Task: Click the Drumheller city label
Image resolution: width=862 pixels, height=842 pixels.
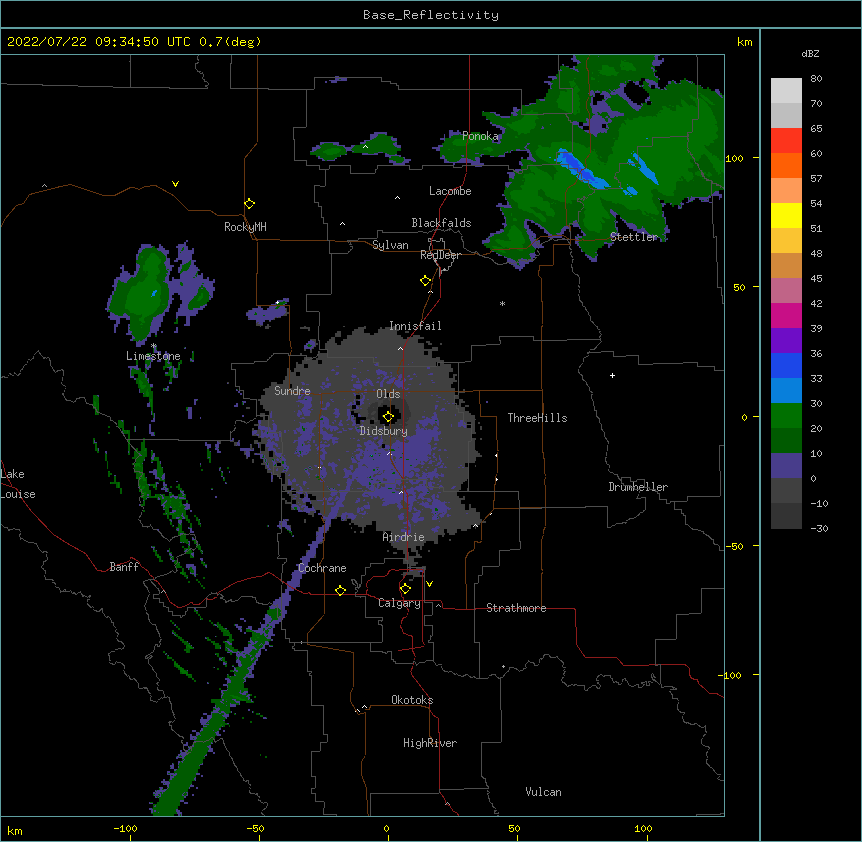Action: 638,487
